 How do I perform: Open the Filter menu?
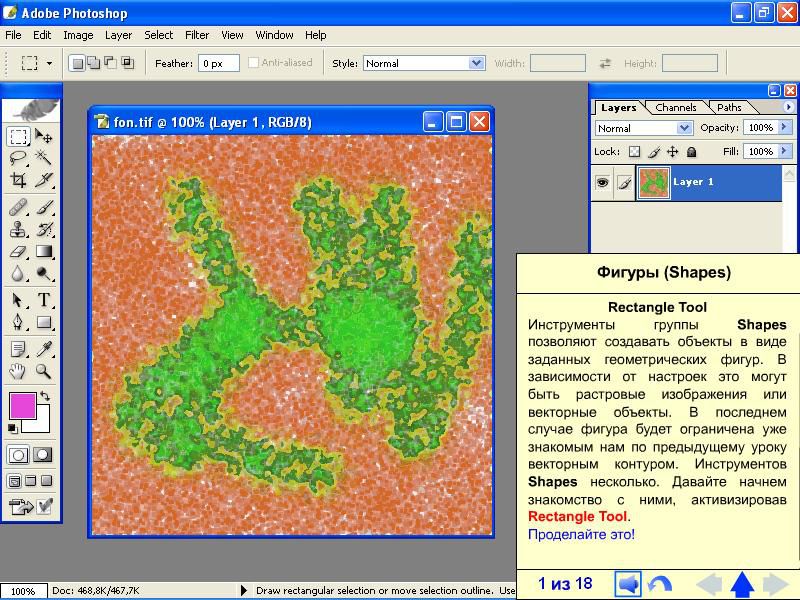[197, 35]
